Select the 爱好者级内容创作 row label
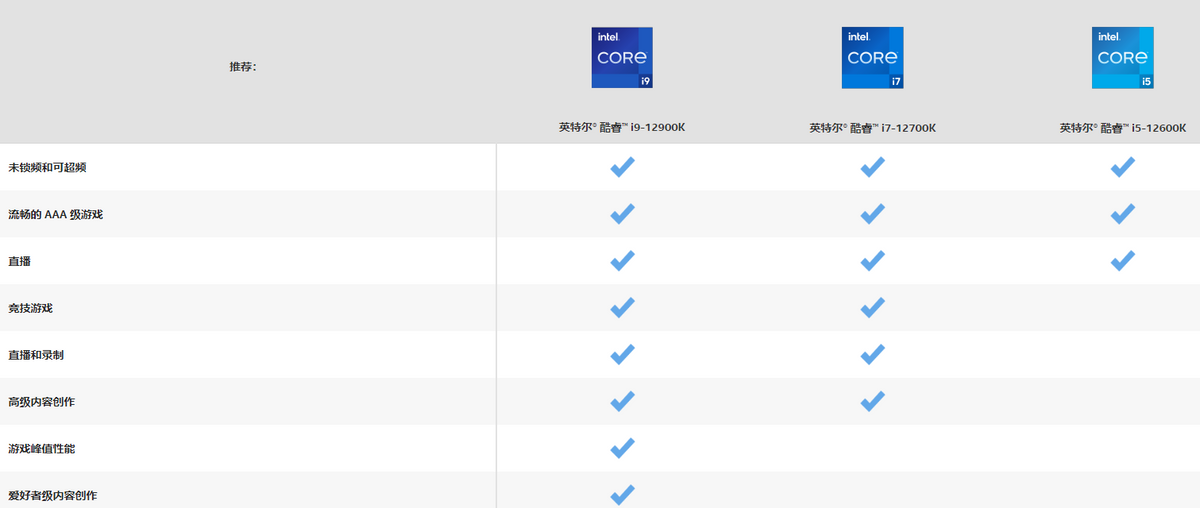 (x=52, y=496)
